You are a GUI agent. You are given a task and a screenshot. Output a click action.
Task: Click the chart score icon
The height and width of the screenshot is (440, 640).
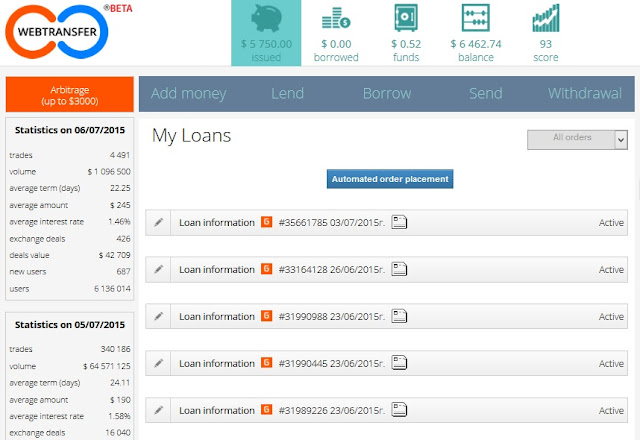(x=546, y=18)
